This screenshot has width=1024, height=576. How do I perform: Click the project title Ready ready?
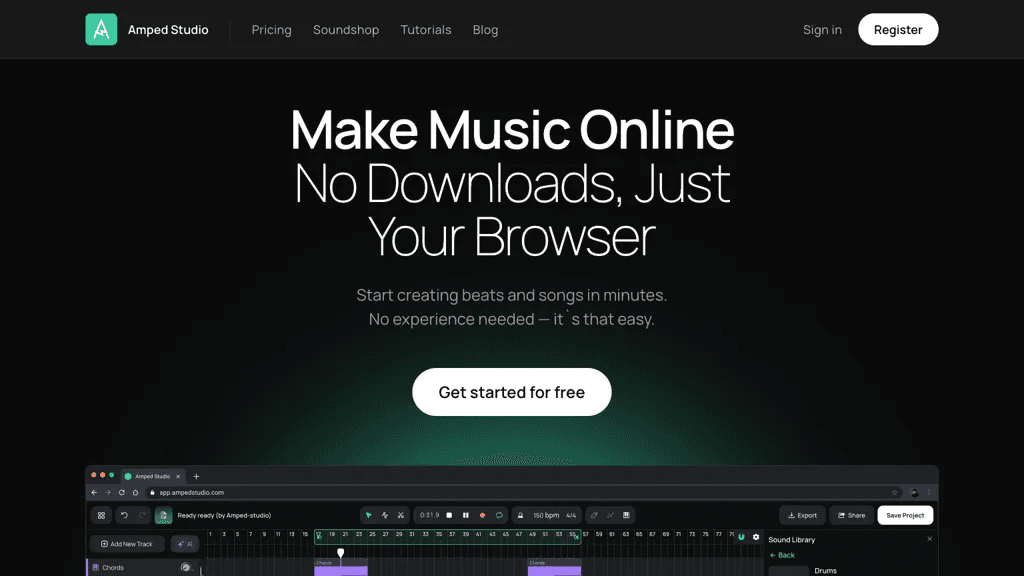(224, 515)
